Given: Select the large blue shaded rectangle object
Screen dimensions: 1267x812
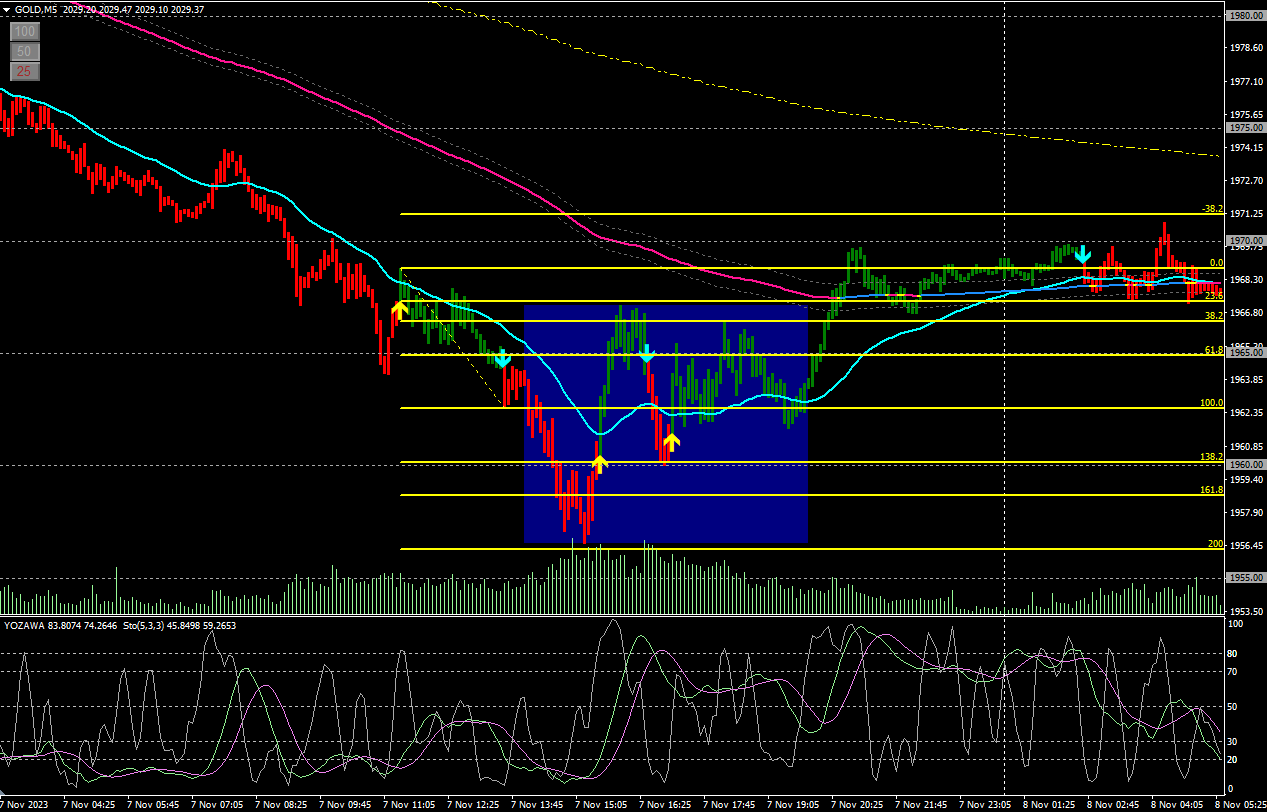Looking at the screenshot, I should point(665,423).
